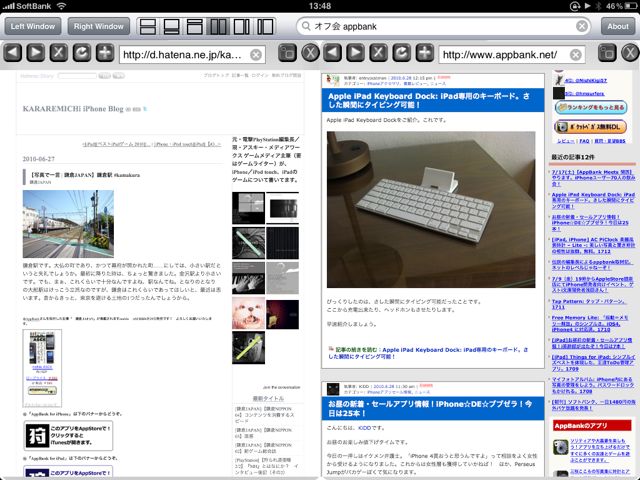Go forward in the left window
640x480 pixels.
36,53
